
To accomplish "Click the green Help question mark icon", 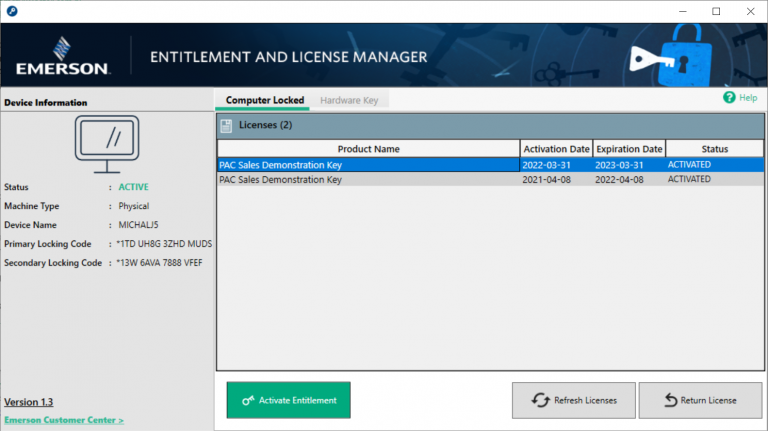I will tap(729, 98).
